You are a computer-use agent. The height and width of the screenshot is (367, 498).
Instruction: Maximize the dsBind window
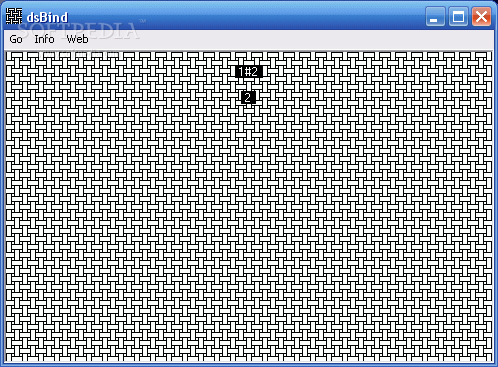coord(458,16)
